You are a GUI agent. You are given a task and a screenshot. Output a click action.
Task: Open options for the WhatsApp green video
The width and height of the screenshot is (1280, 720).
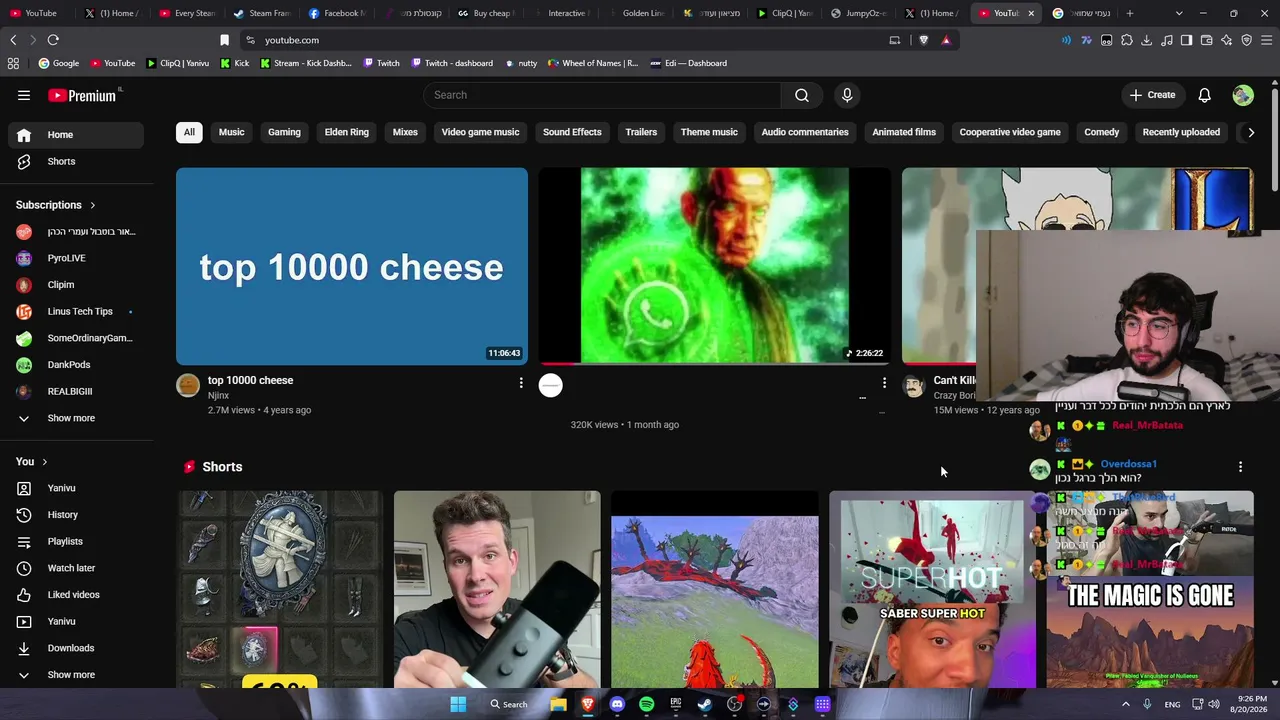pos(884,382)
